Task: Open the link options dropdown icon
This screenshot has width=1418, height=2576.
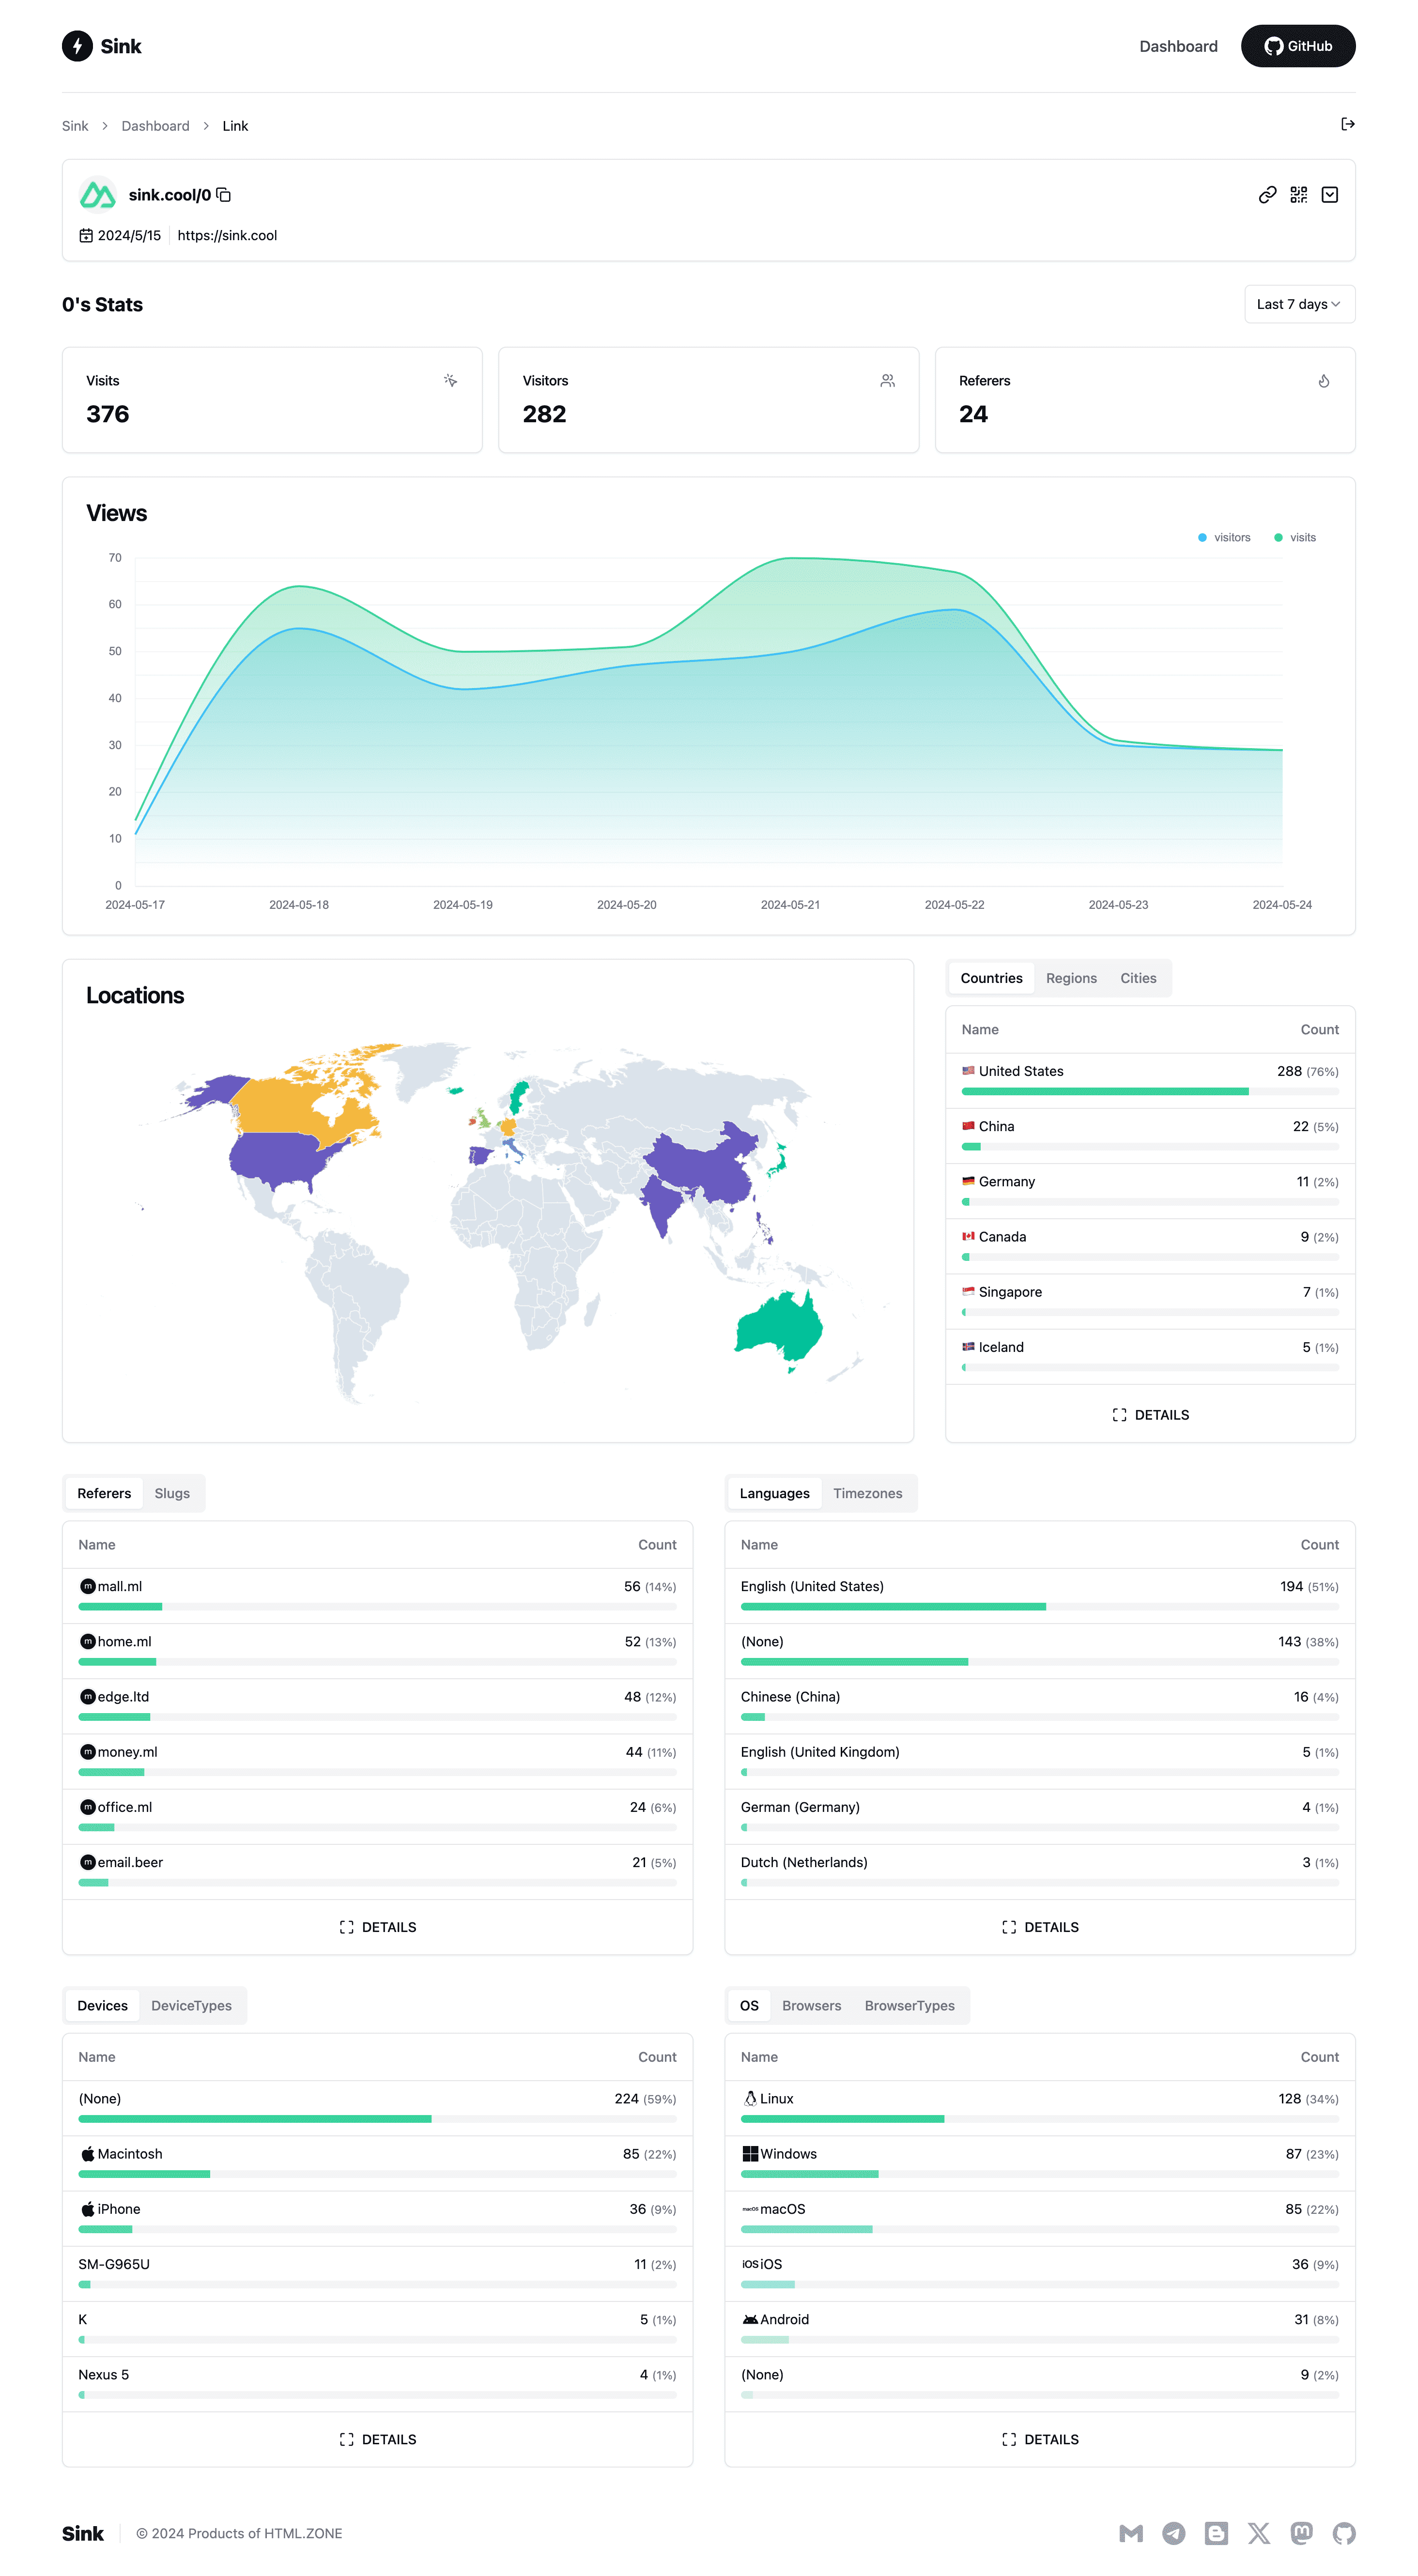Action: [x=1329, y=195]
